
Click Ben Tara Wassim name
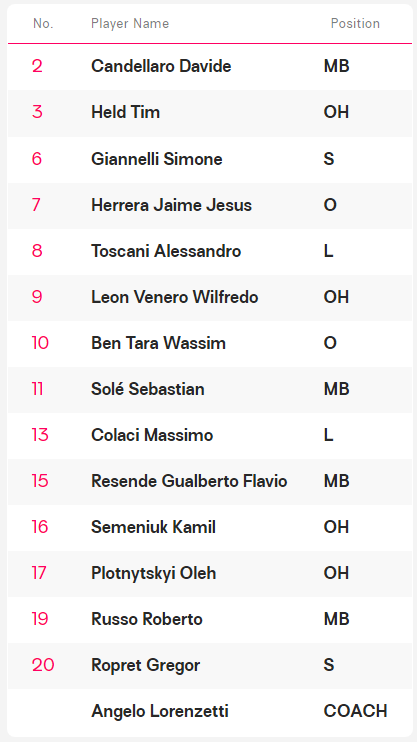tap(158, 343)
